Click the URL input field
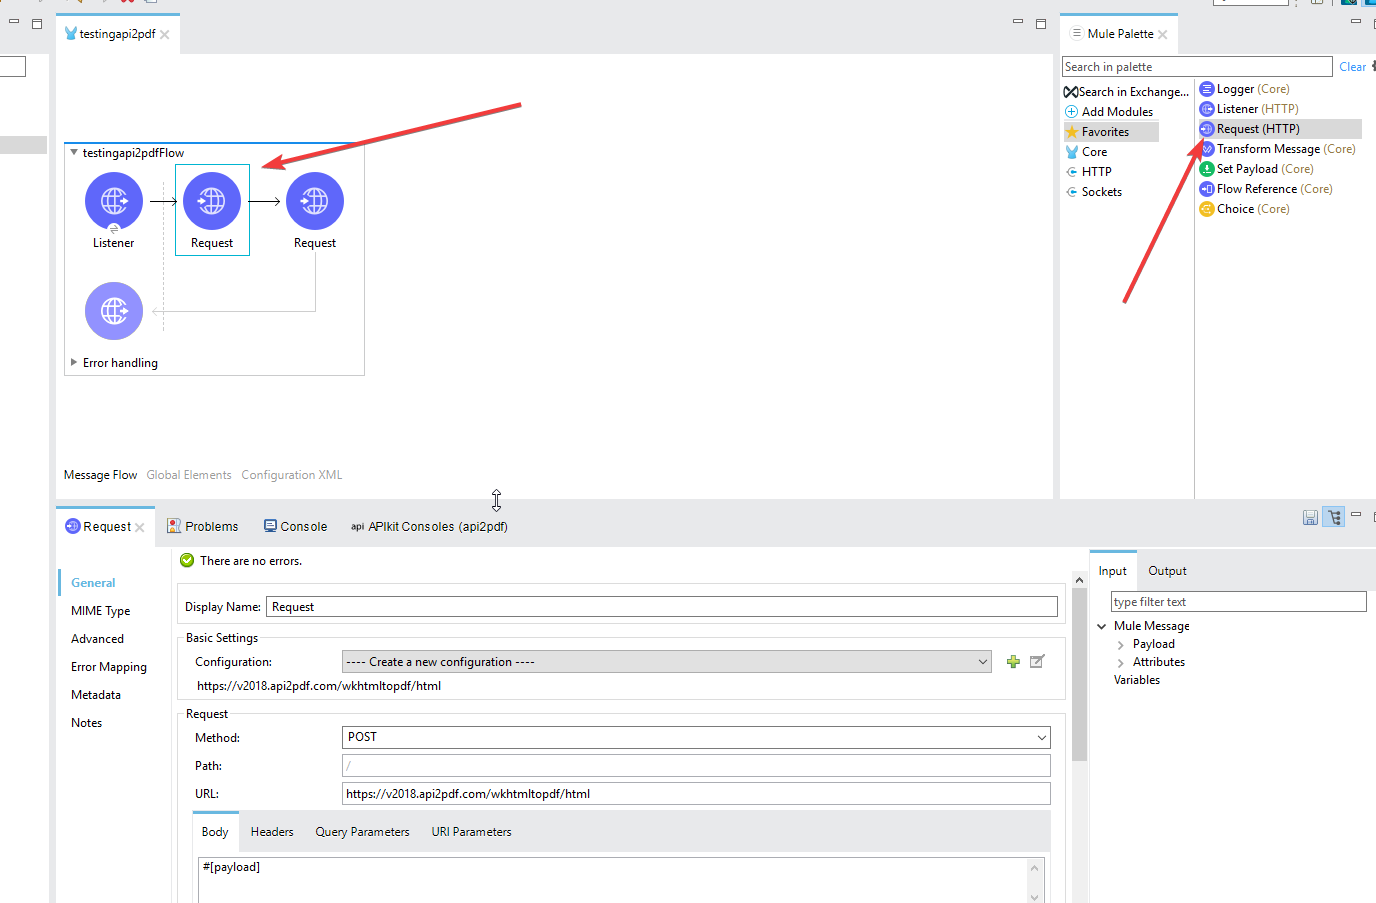The height and width of the screenshot is (903, 1376). click(696, 794)
